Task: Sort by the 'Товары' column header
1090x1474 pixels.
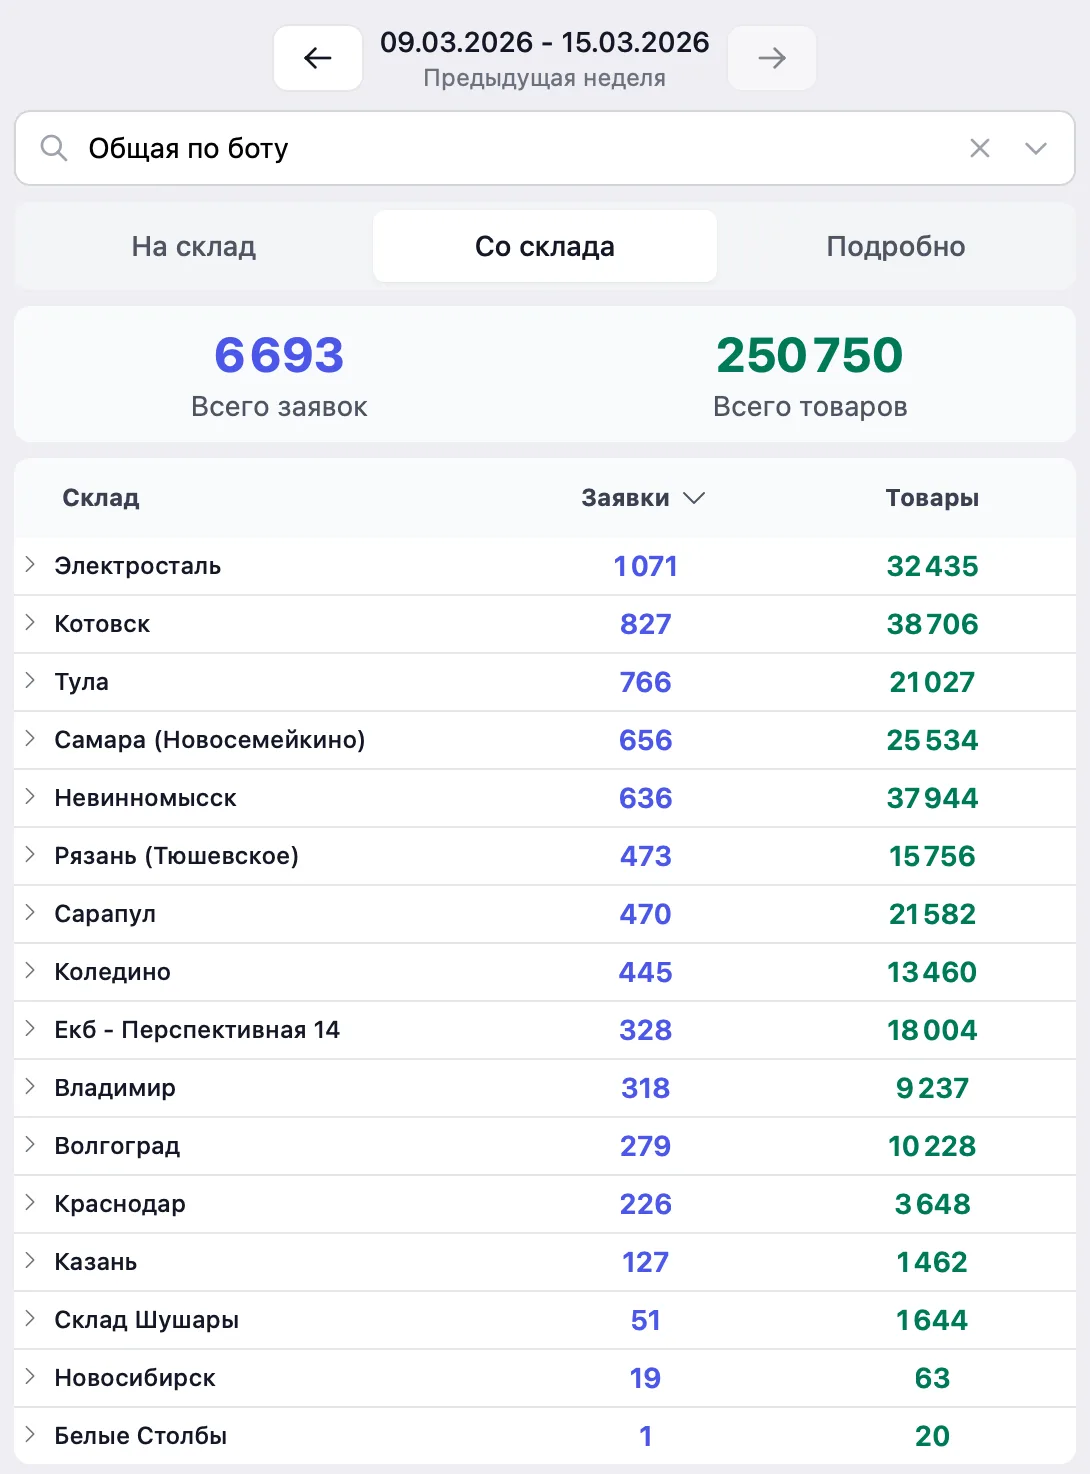Action: coord(932,498)
